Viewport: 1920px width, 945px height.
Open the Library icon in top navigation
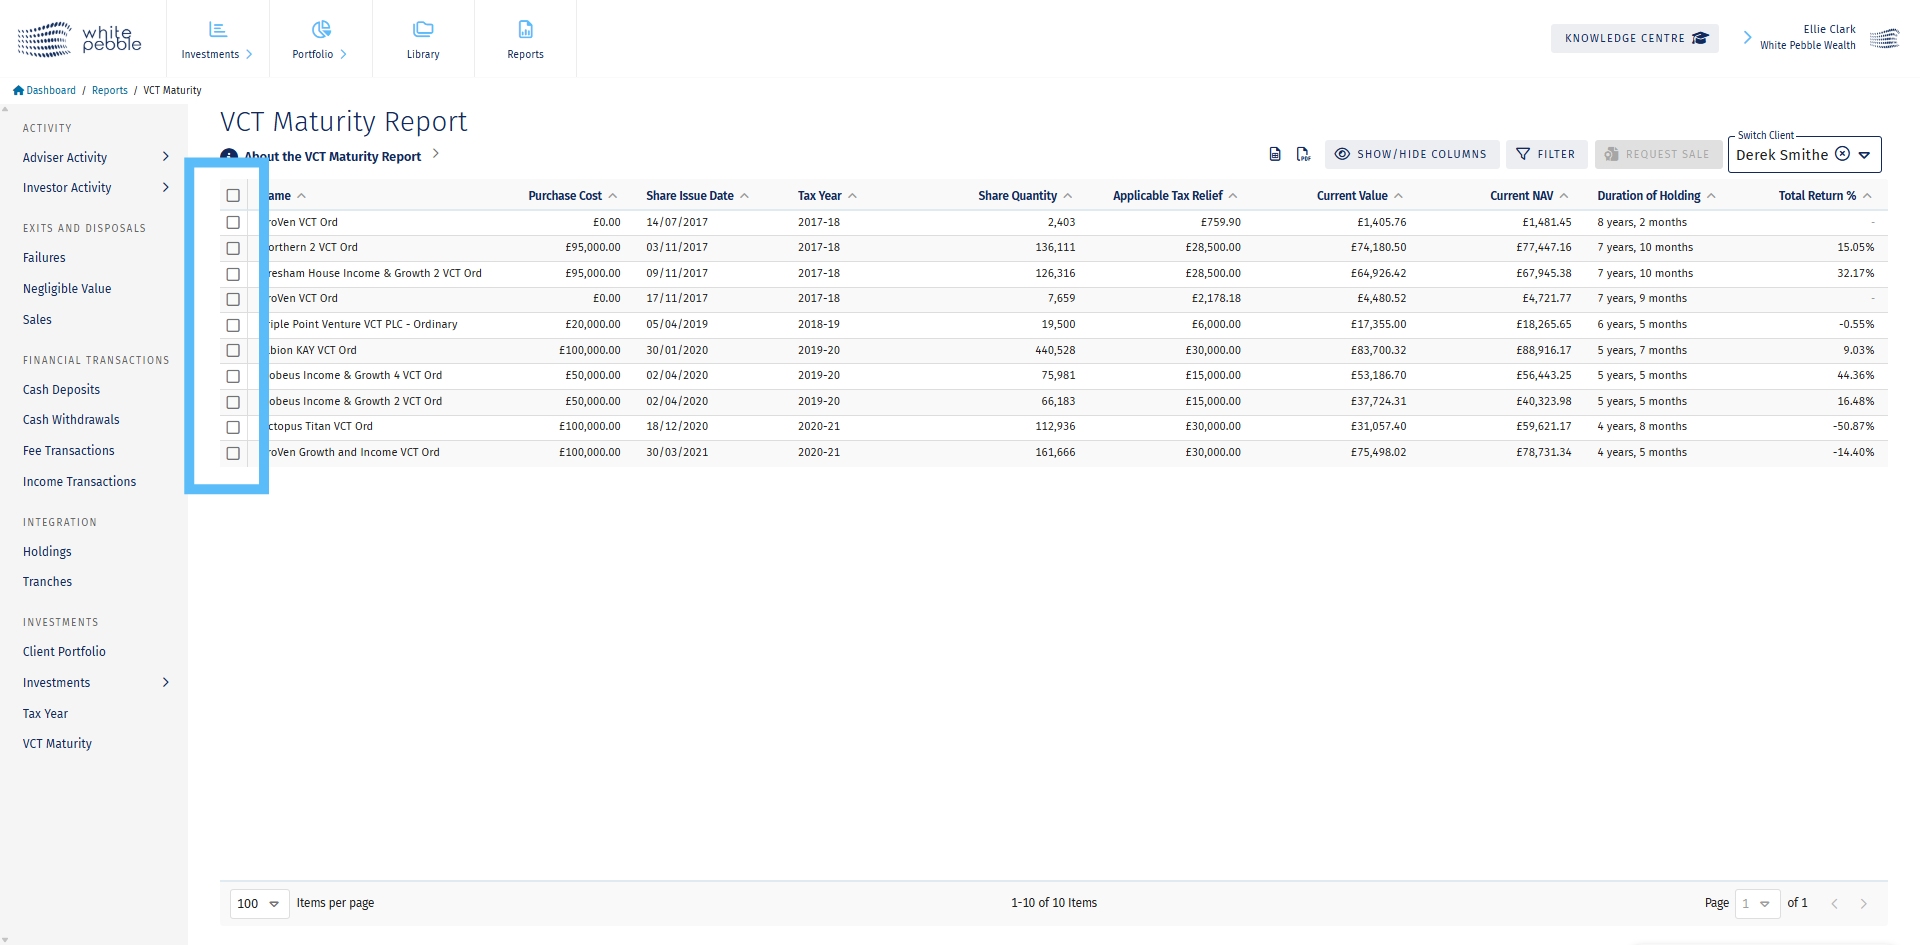click(423, 30)
